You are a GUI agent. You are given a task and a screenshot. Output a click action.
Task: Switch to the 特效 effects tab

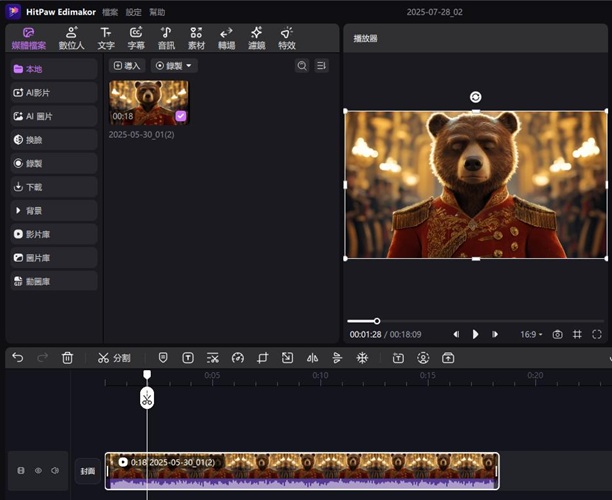[x=286, y=38]
